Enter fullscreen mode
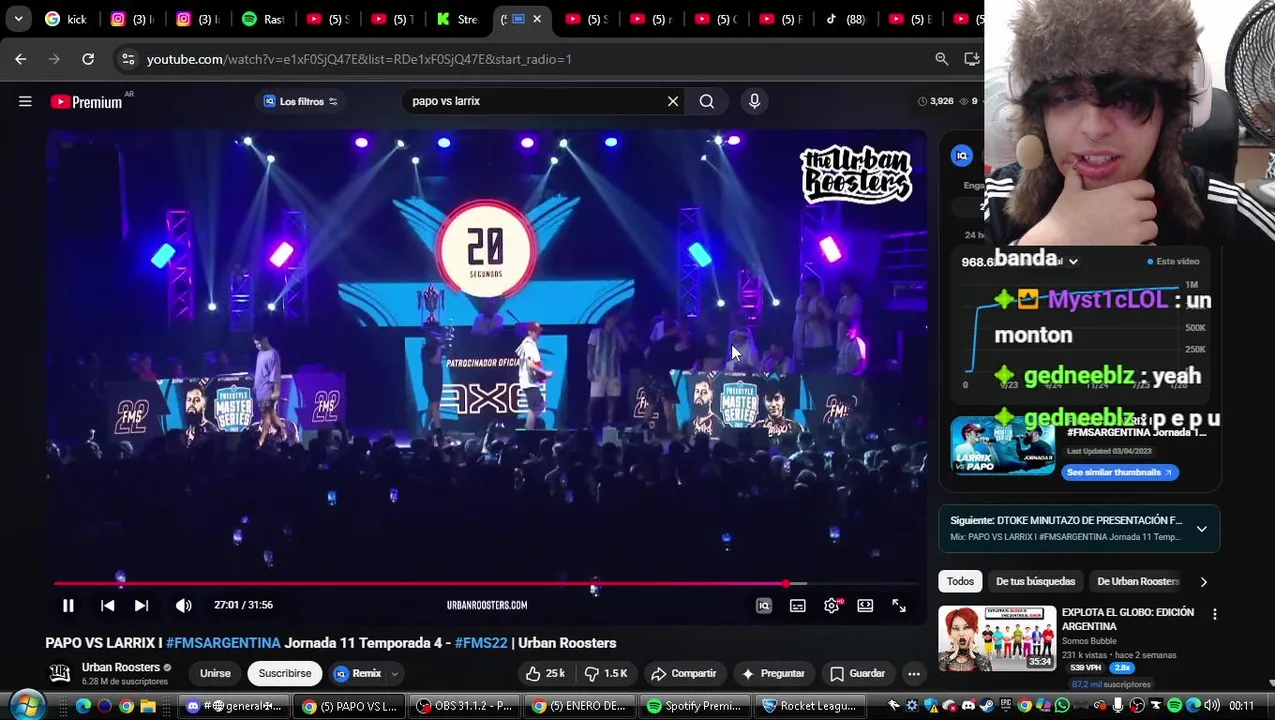The width and height of the screenshot is (1275, 720). 899,605
